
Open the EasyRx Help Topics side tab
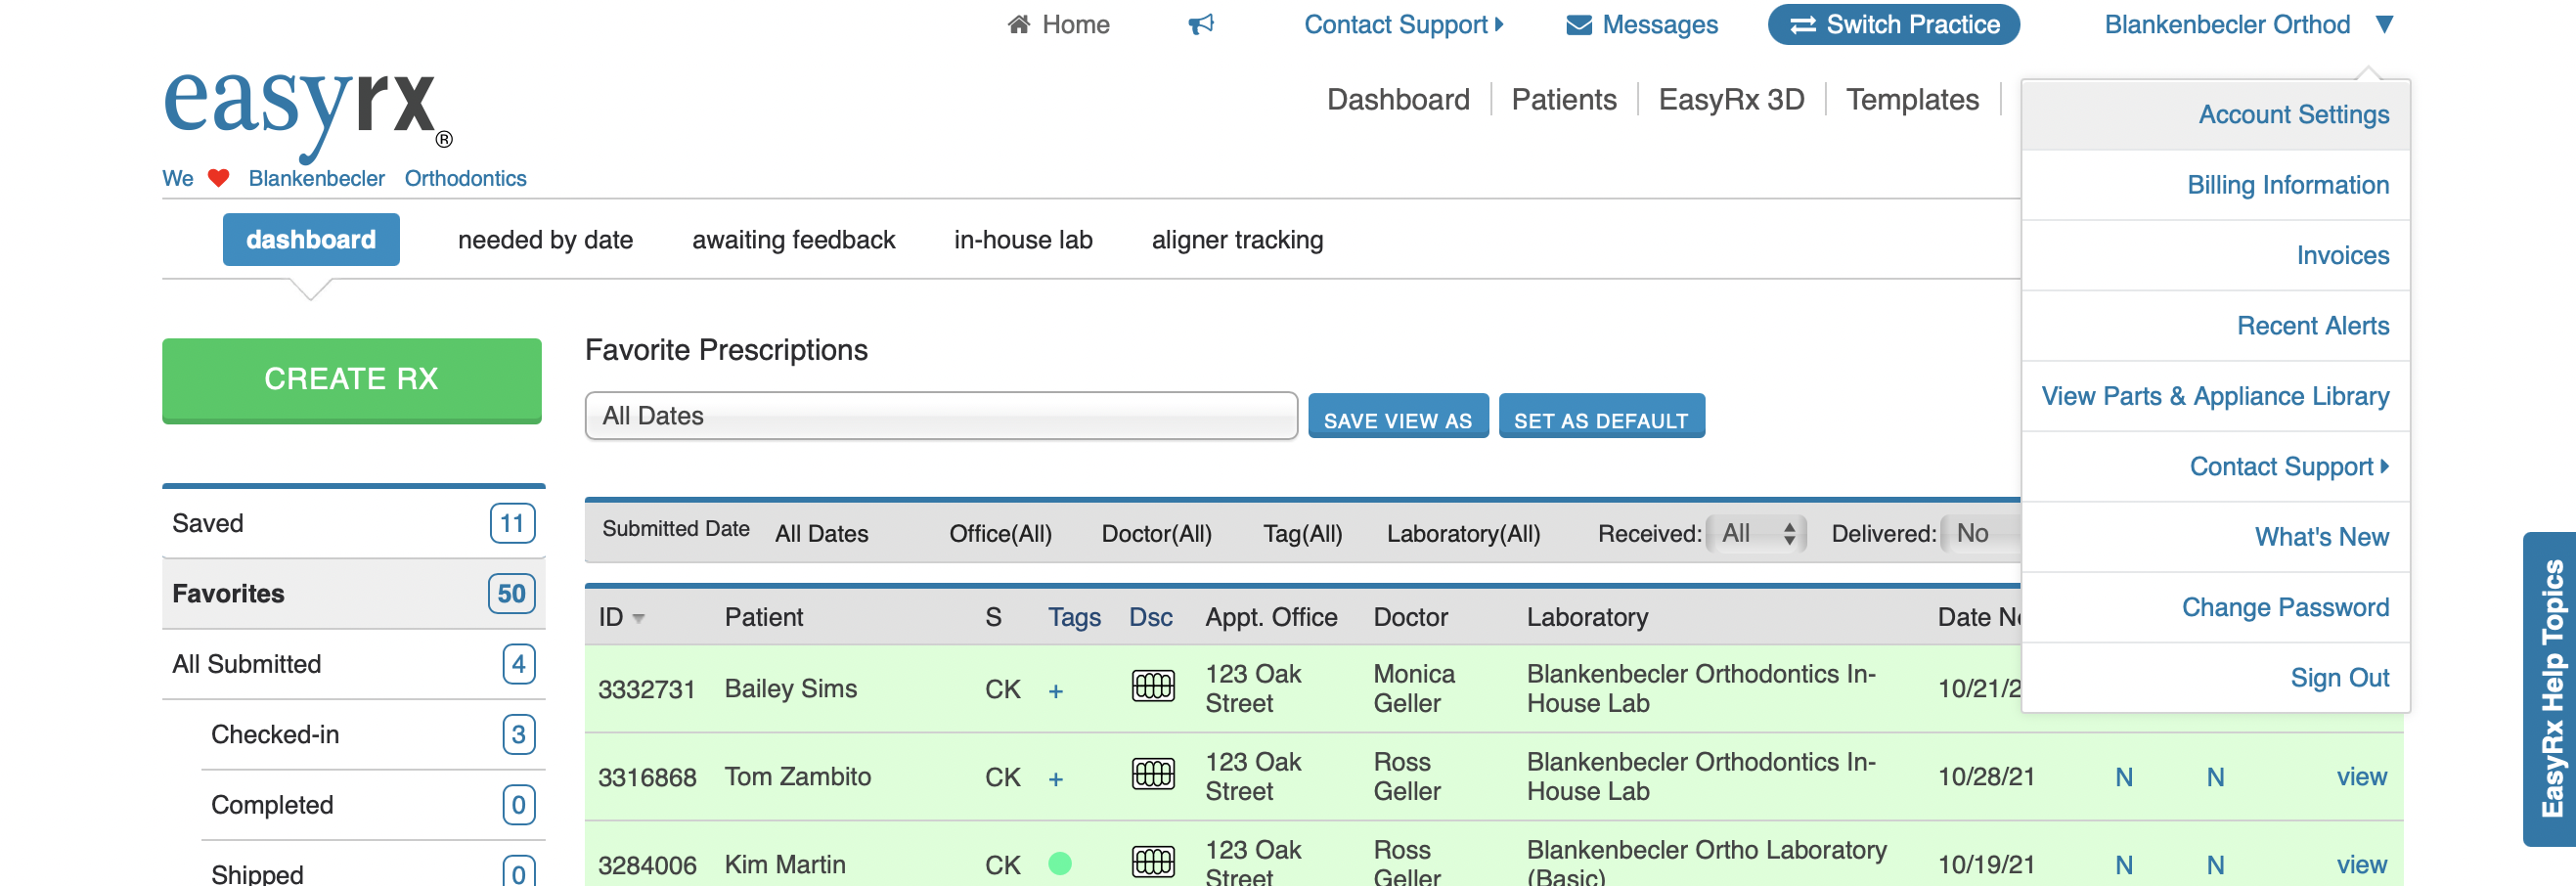[x=2550, y=689]
